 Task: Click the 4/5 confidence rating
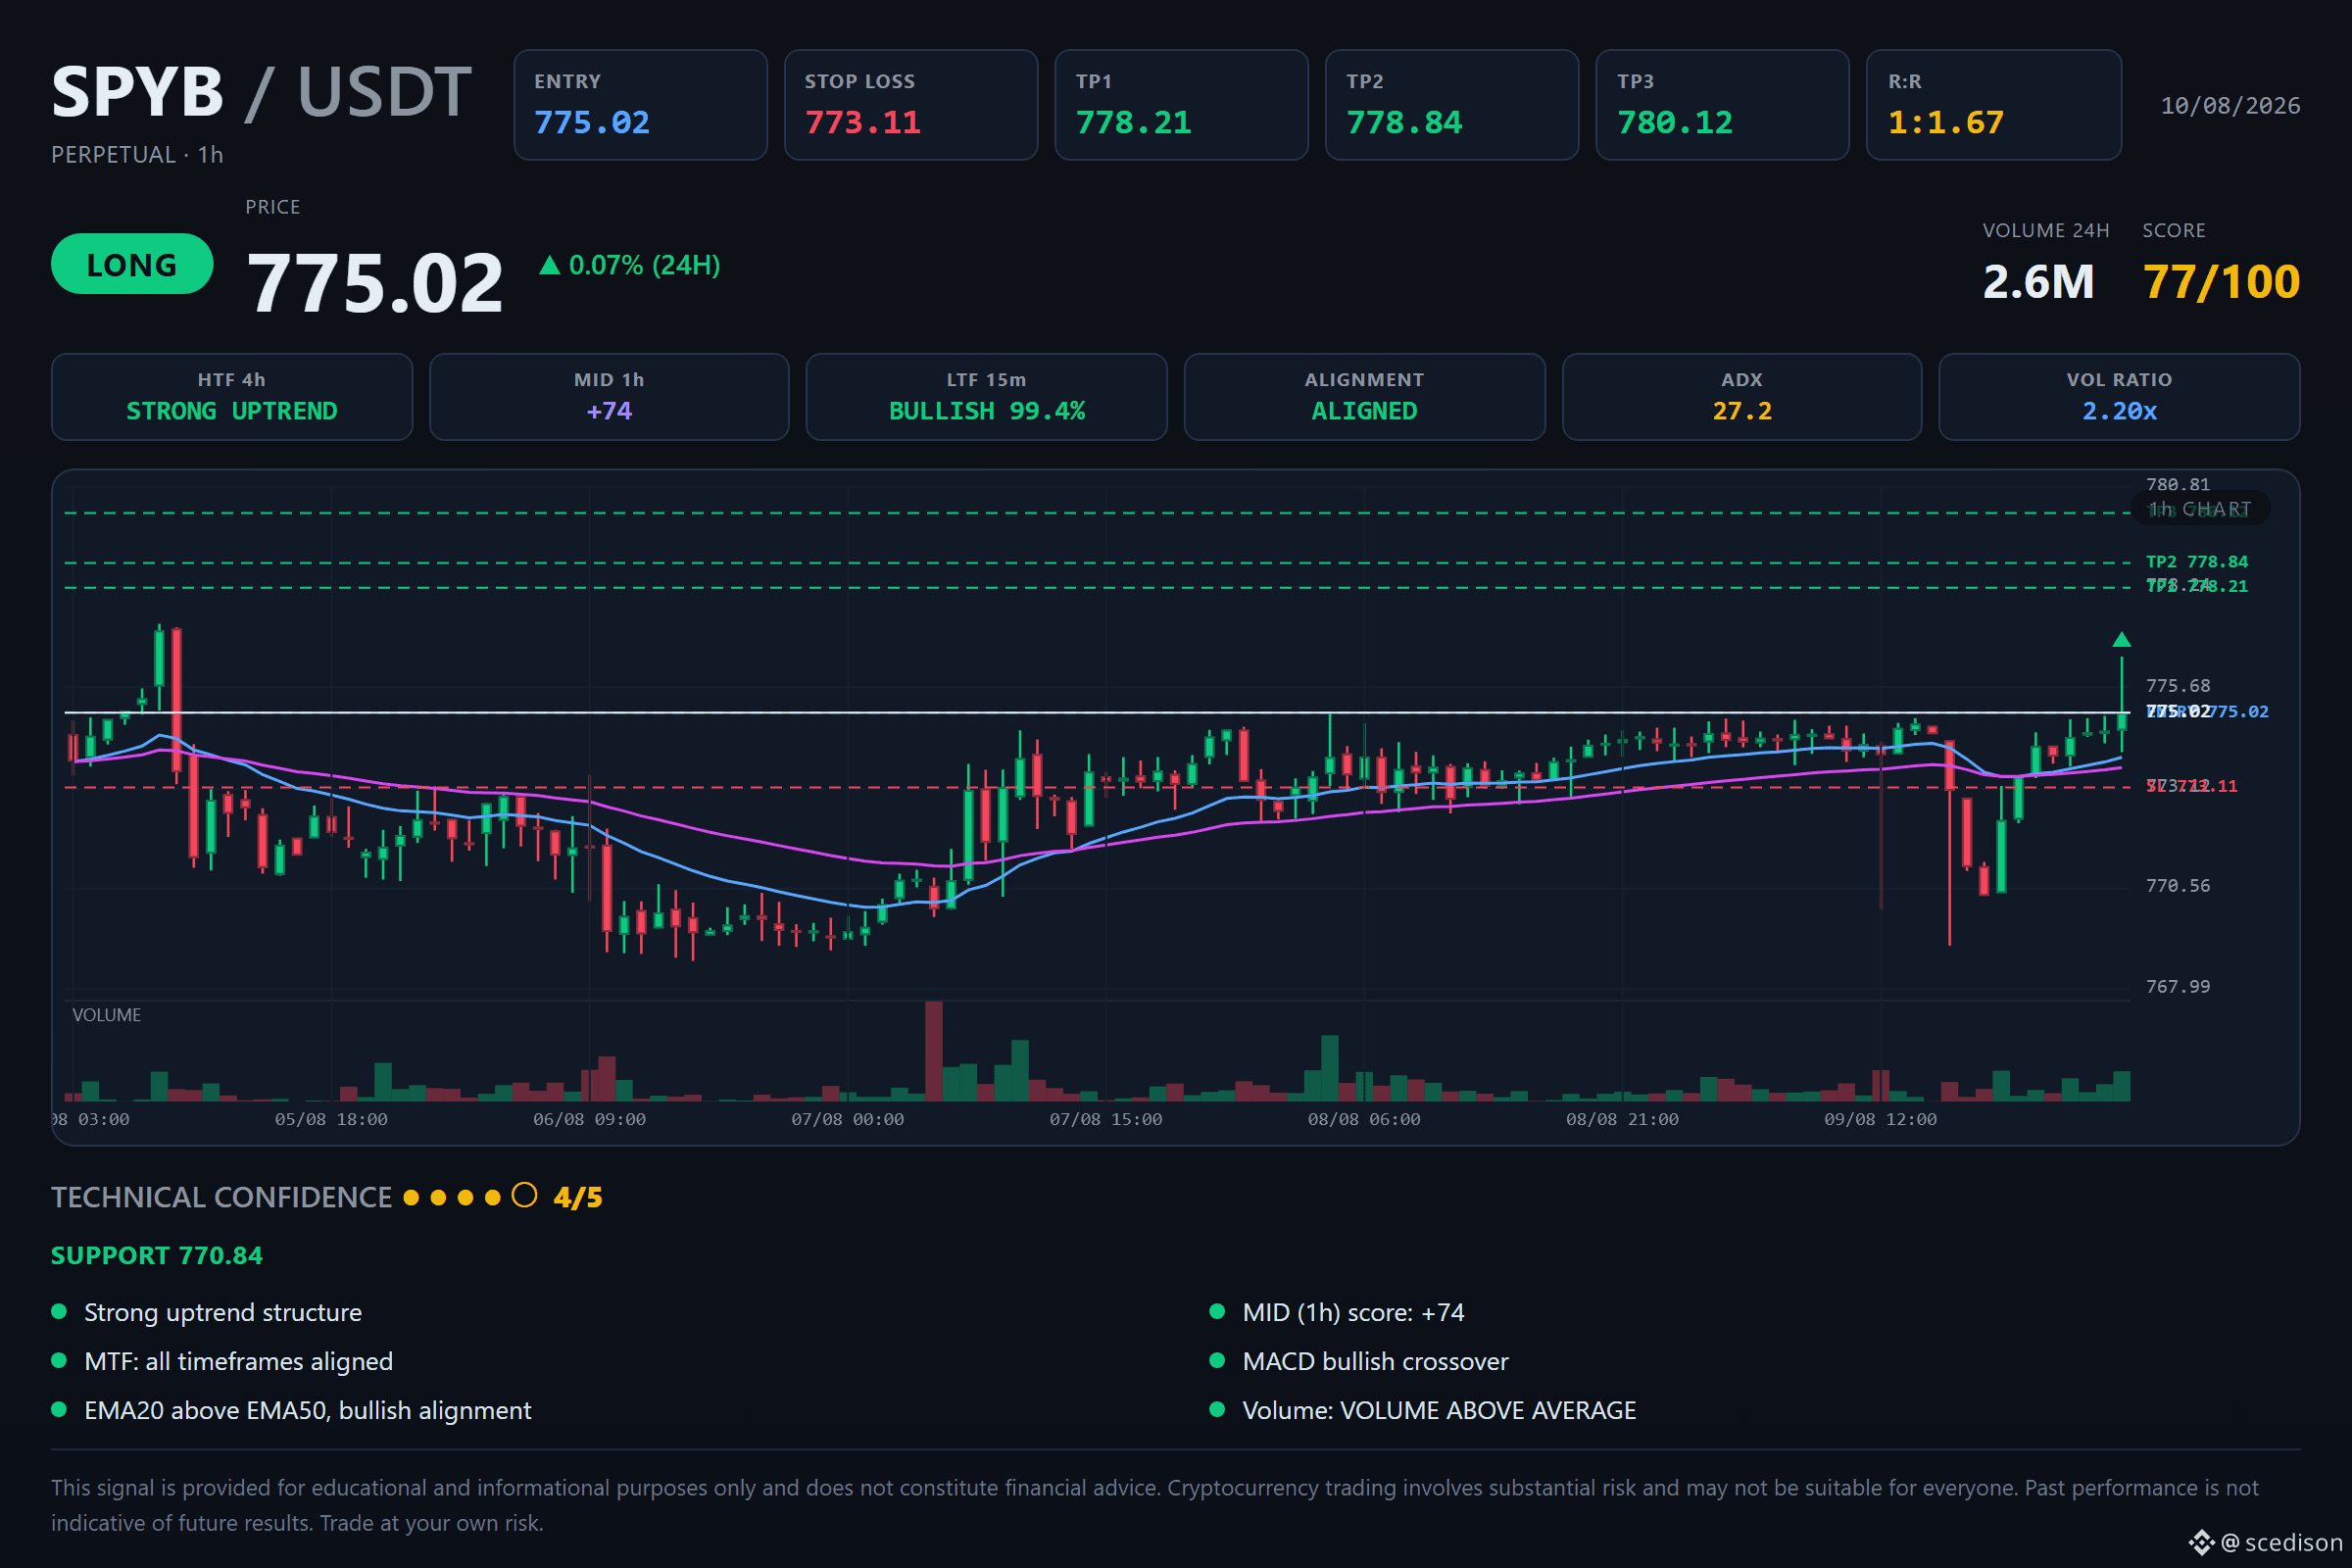click(578, 1197)
